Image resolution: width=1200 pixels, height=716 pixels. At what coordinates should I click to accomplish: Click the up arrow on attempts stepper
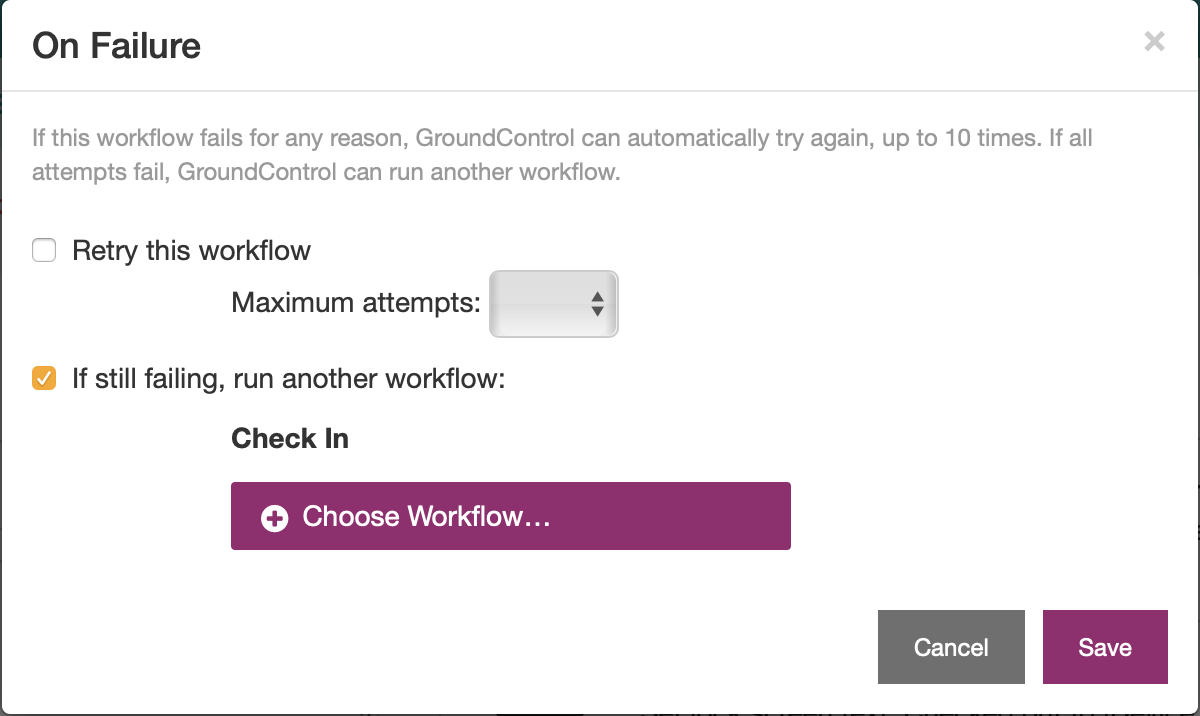click(x=597, y=297)
